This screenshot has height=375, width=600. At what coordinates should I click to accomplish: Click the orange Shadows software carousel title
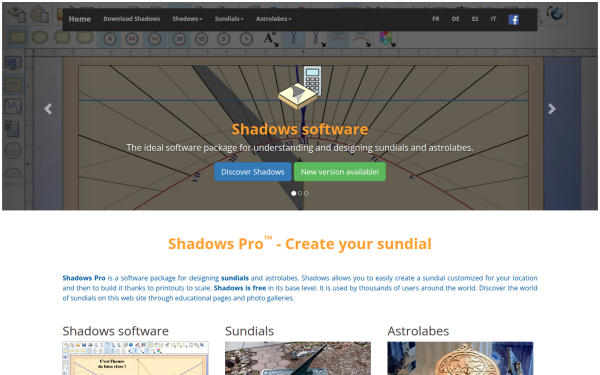pyautogui.click(x=300, y=129)
